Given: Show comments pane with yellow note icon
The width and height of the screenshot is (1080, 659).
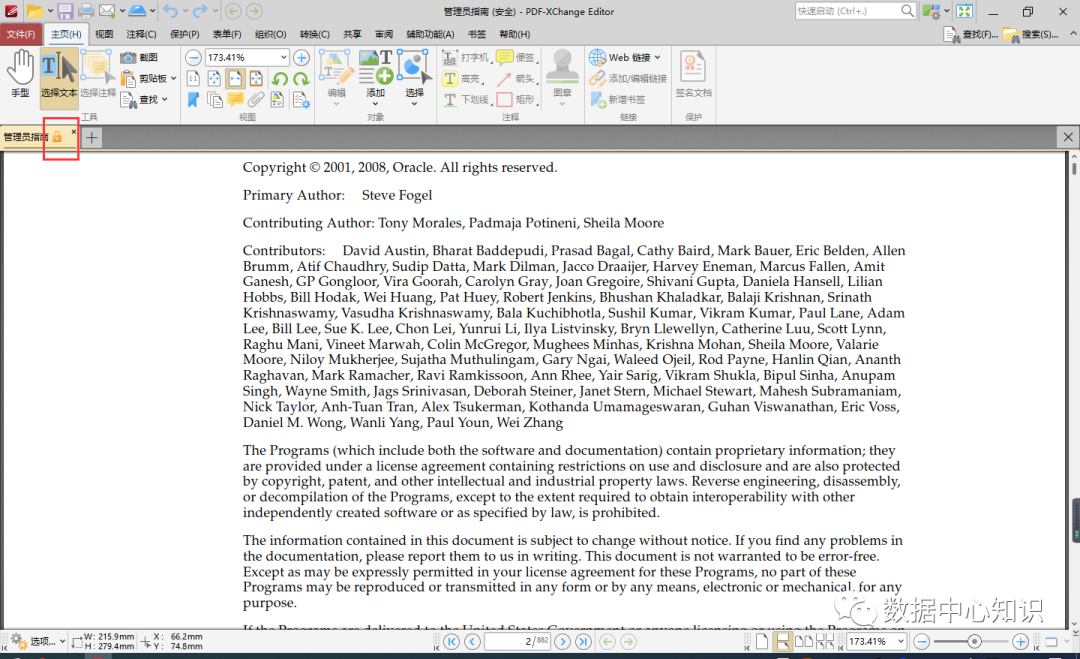Looking at the screenshot, I should pos(236,100).
